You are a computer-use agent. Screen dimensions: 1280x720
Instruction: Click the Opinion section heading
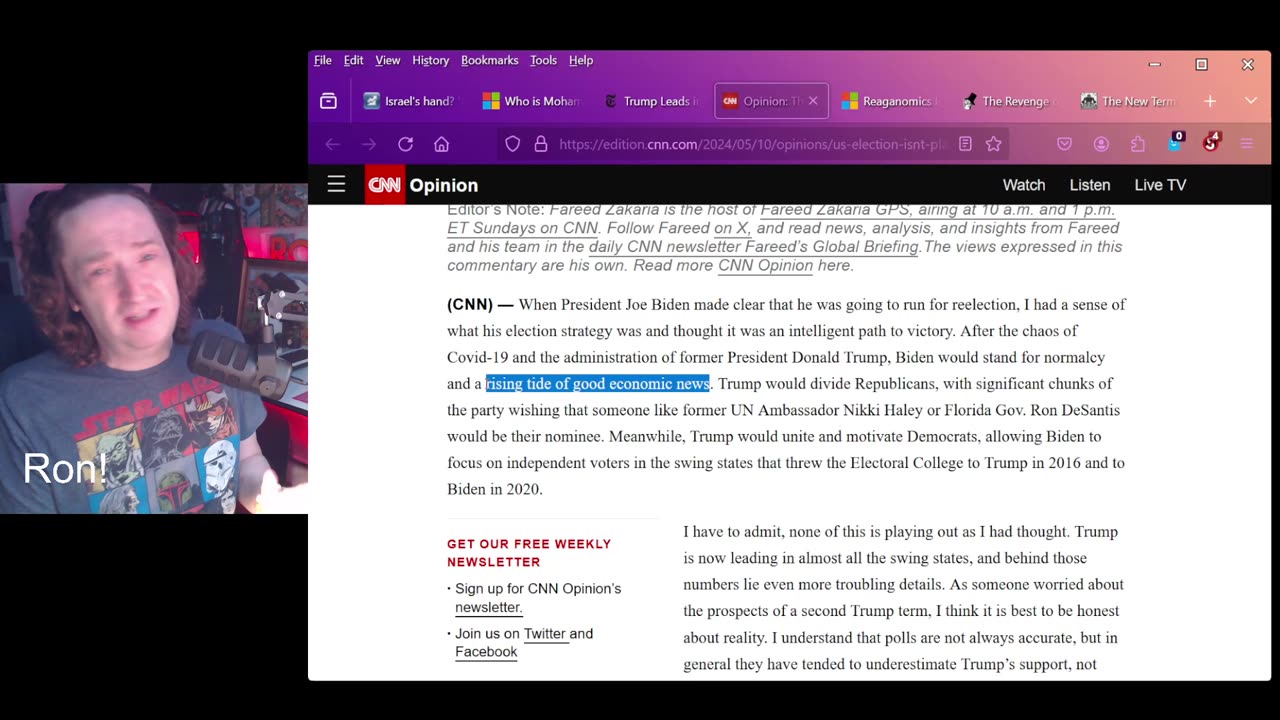(444, 185)
